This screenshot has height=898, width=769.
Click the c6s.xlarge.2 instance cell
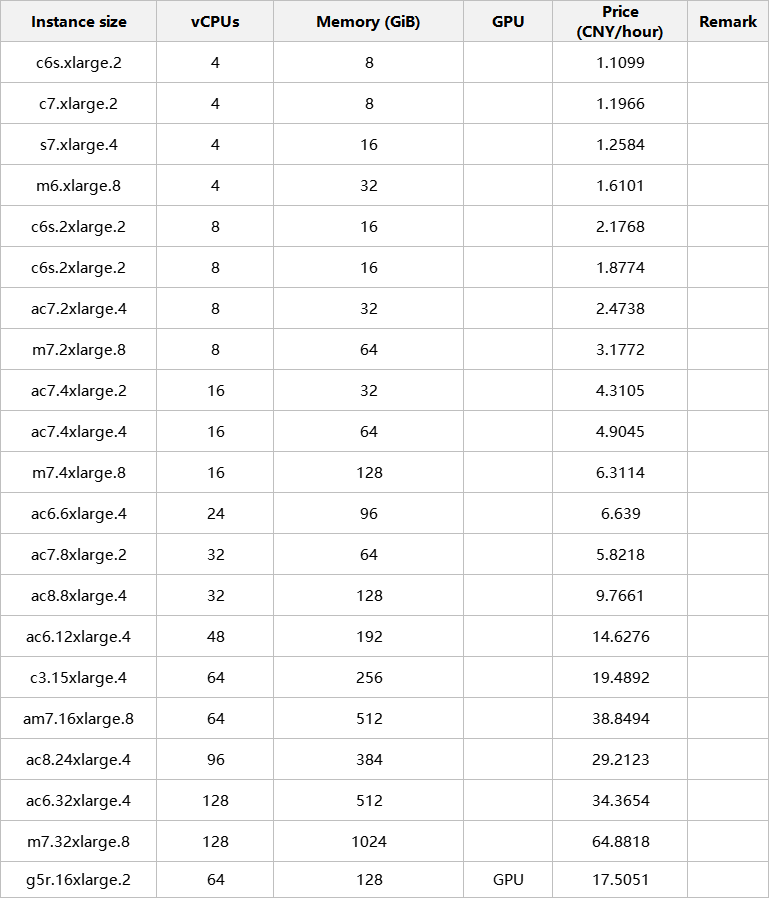pyautogui.click(x=78, y=62)
